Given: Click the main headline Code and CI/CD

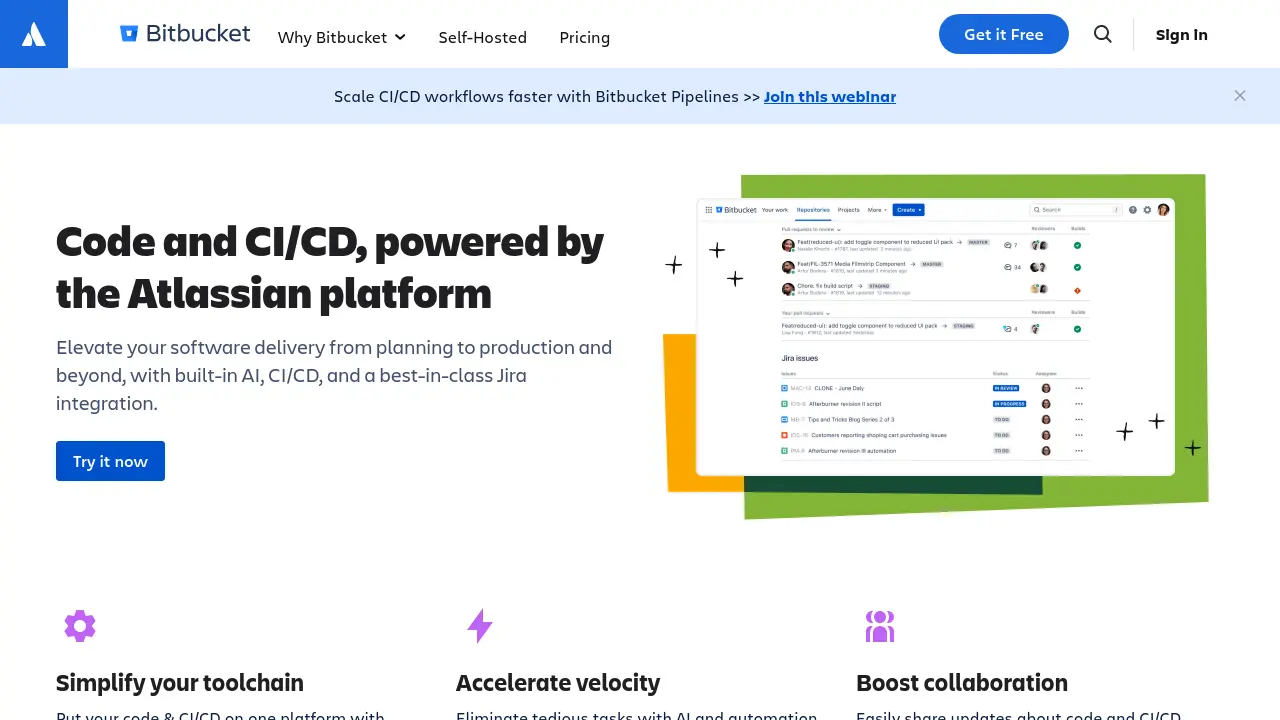Looking at the screenshot, I should pyautogui.click(x=330, y=268).
